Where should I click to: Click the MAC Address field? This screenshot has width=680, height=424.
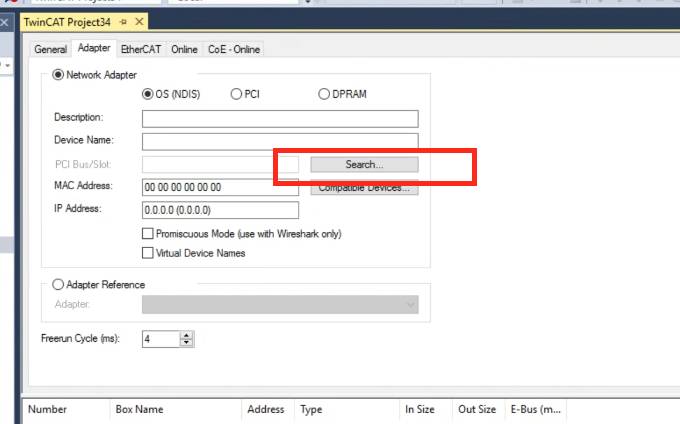[220, 187]
